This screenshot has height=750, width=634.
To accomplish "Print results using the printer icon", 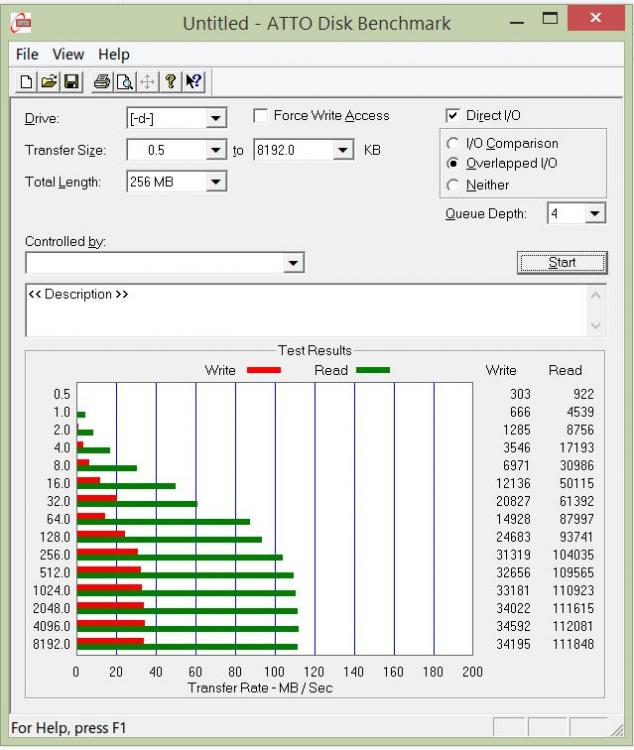I will (x=102, y=82).
